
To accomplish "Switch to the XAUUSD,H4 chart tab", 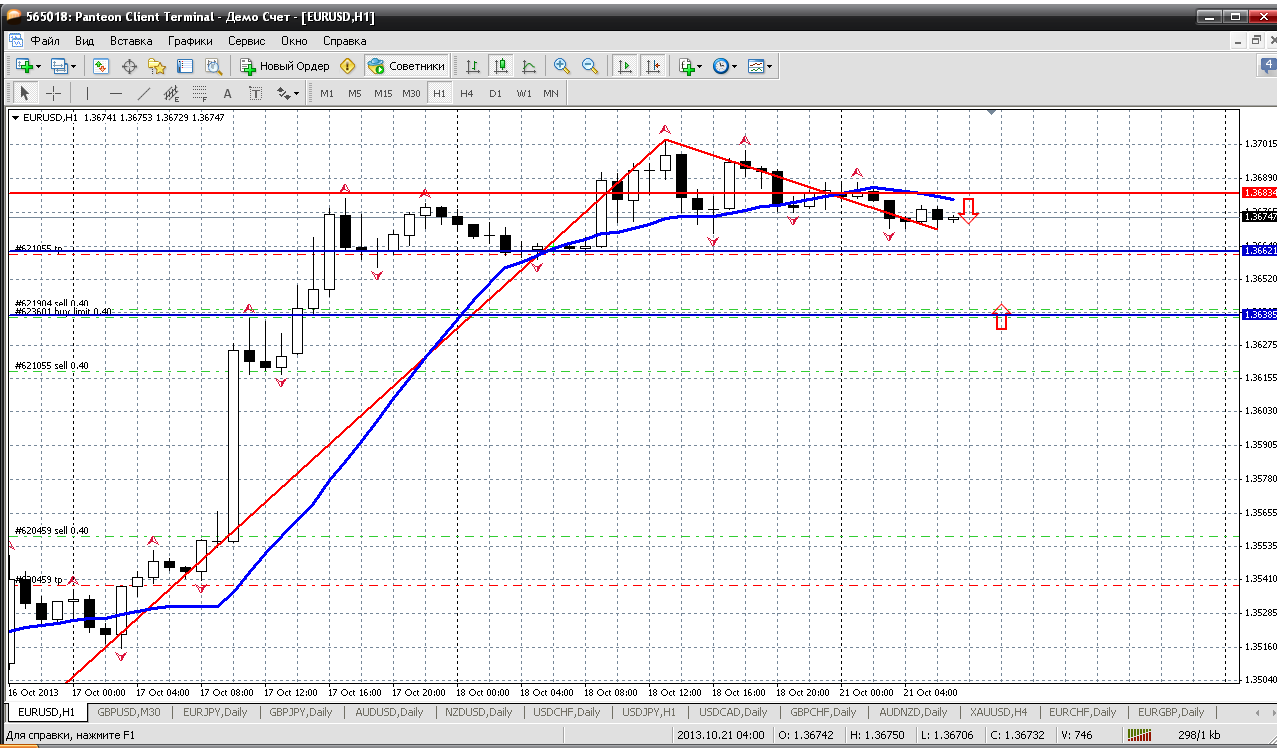I will (997, 712).
